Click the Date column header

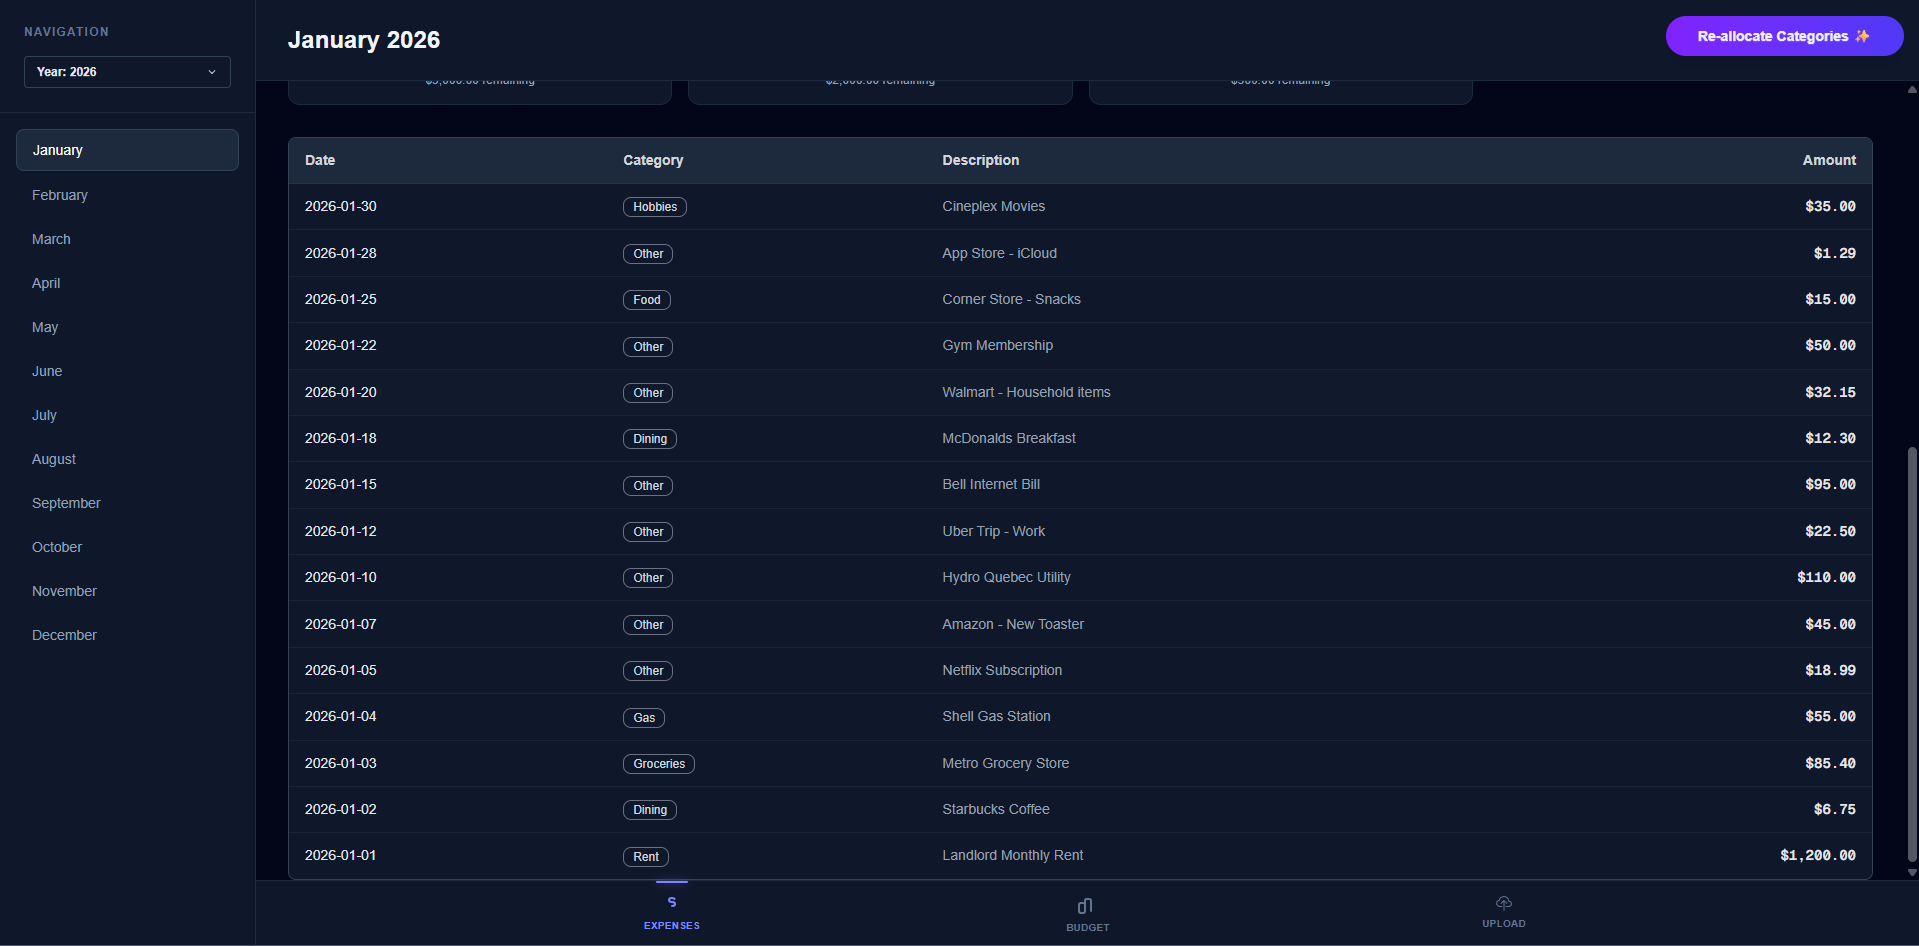[320, 160]
